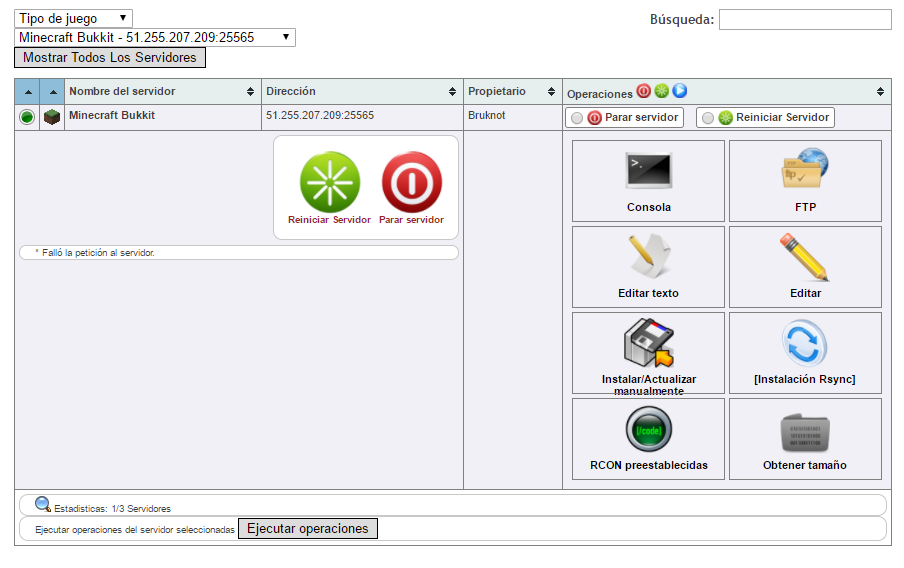Click the green server status indicator

(x=27, y=117)
